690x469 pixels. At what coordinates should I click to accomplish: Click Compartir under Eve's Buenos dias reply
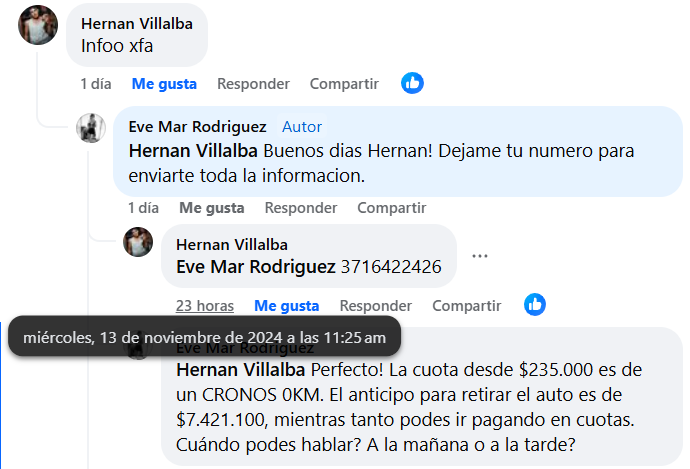coord(392,208)
